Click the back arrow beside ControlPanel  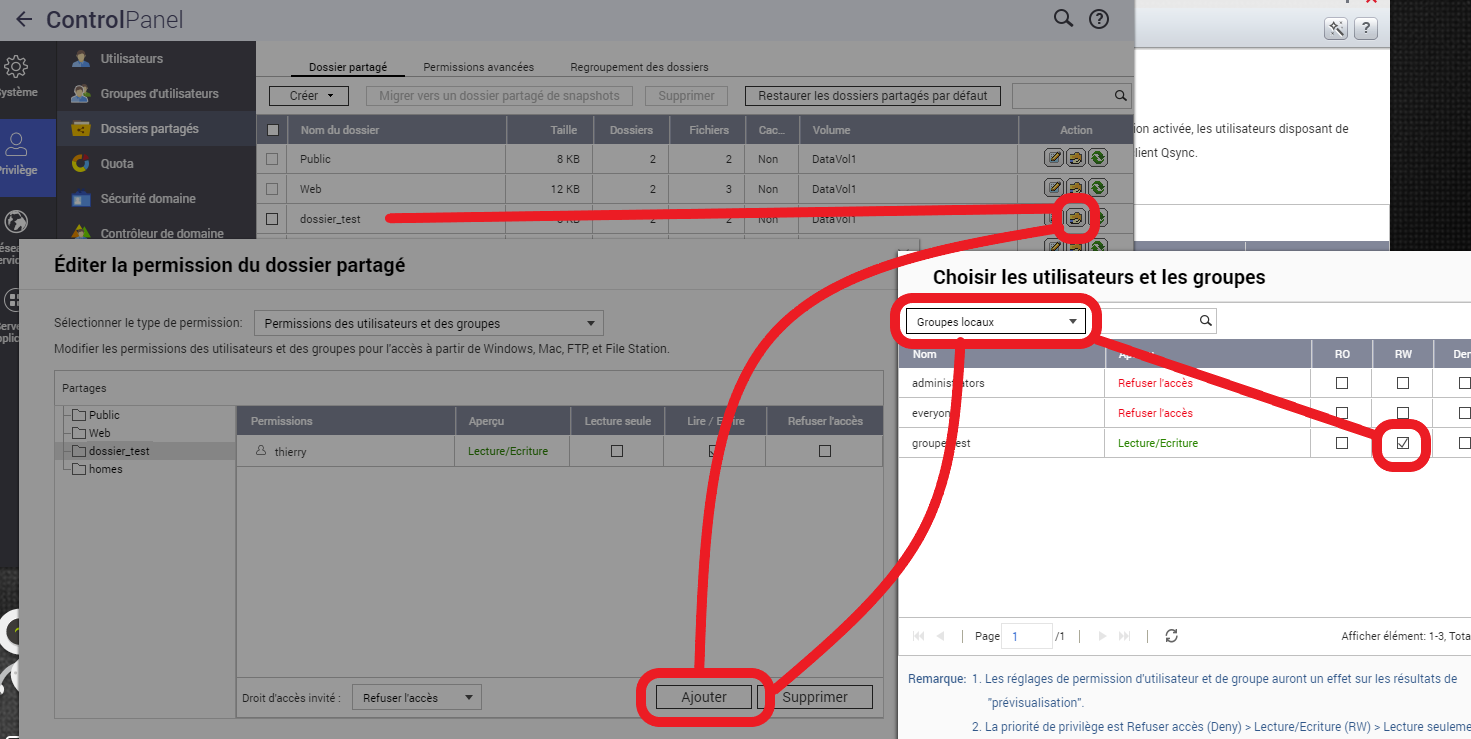click(x=24, y=20)
